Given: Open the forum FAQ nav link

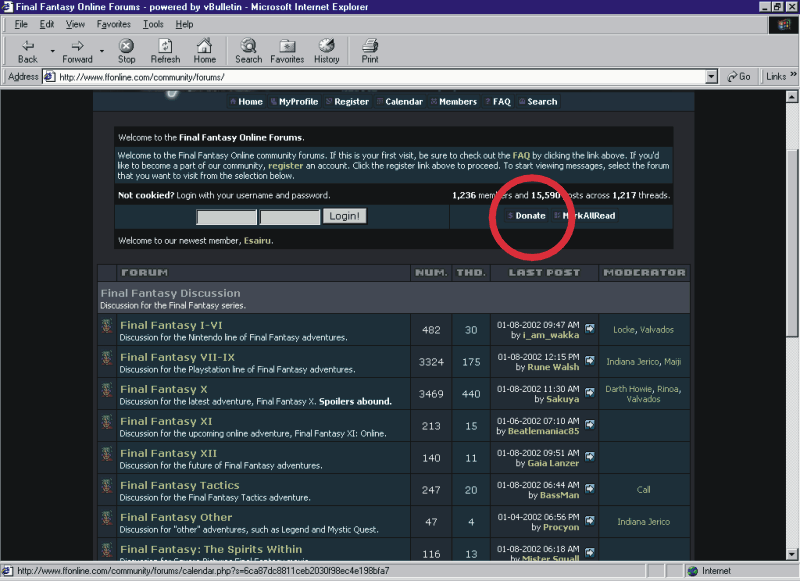Looking at the screenshot, I should coord(498,102).
